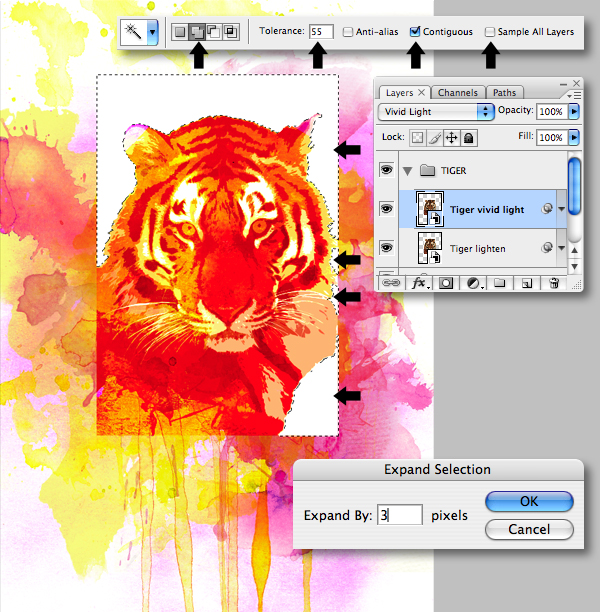Viewport: 600px width, 612px height.
Task: Close the Layers tab with its X
Action: click(422, 93)
